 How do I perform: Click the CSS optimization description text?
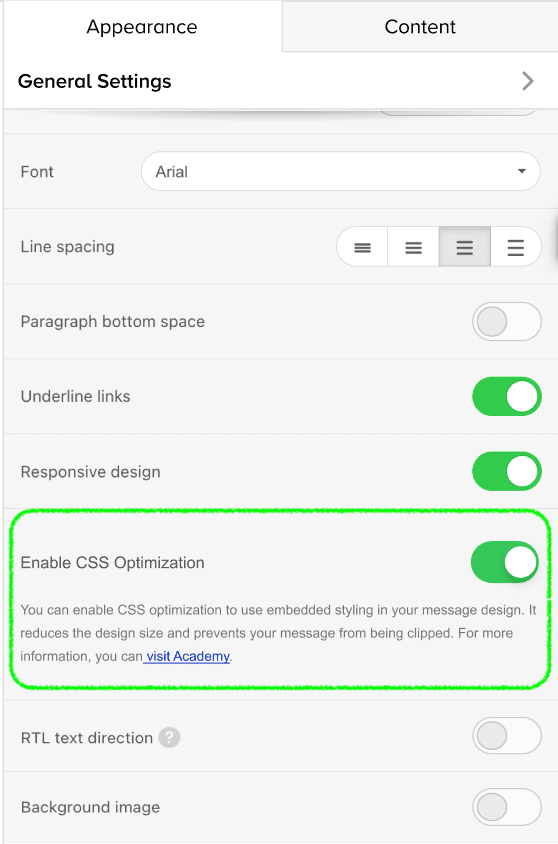pyautogui.click(x=278, y=633)
